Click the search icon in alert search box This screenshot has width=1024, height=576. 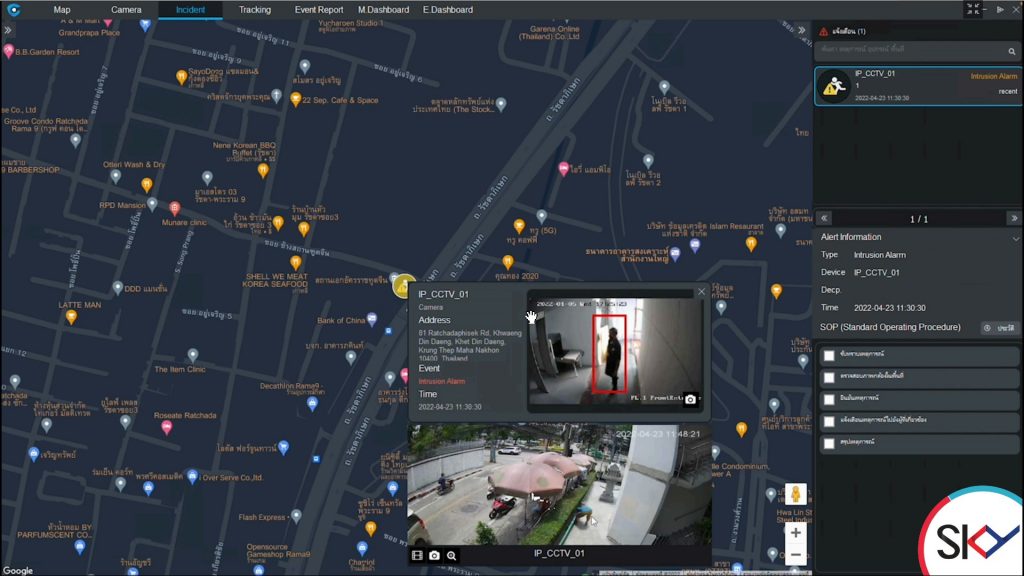click(1012, 49)
